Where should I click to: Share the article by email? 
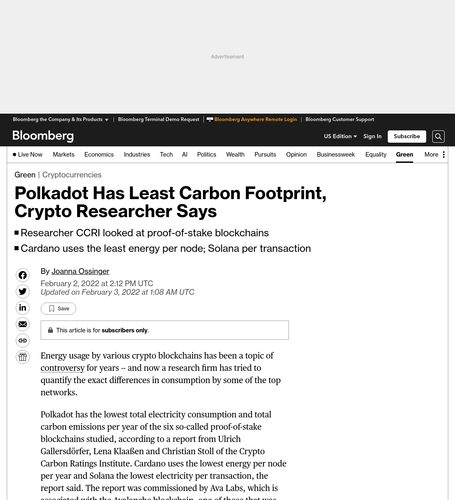click(x=23, y=324)
